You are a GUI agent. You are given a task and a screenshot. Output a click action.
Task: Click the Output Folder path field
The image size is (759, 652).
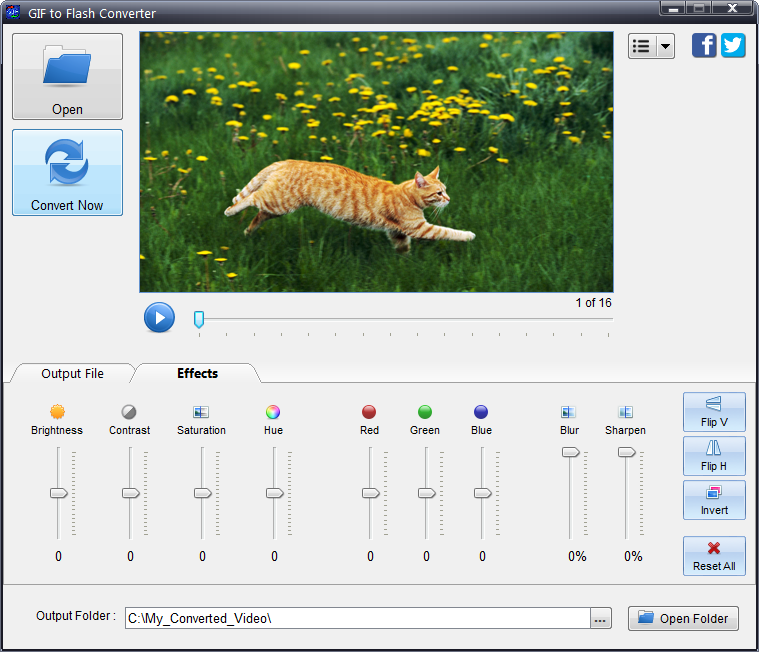pos(355,619)
